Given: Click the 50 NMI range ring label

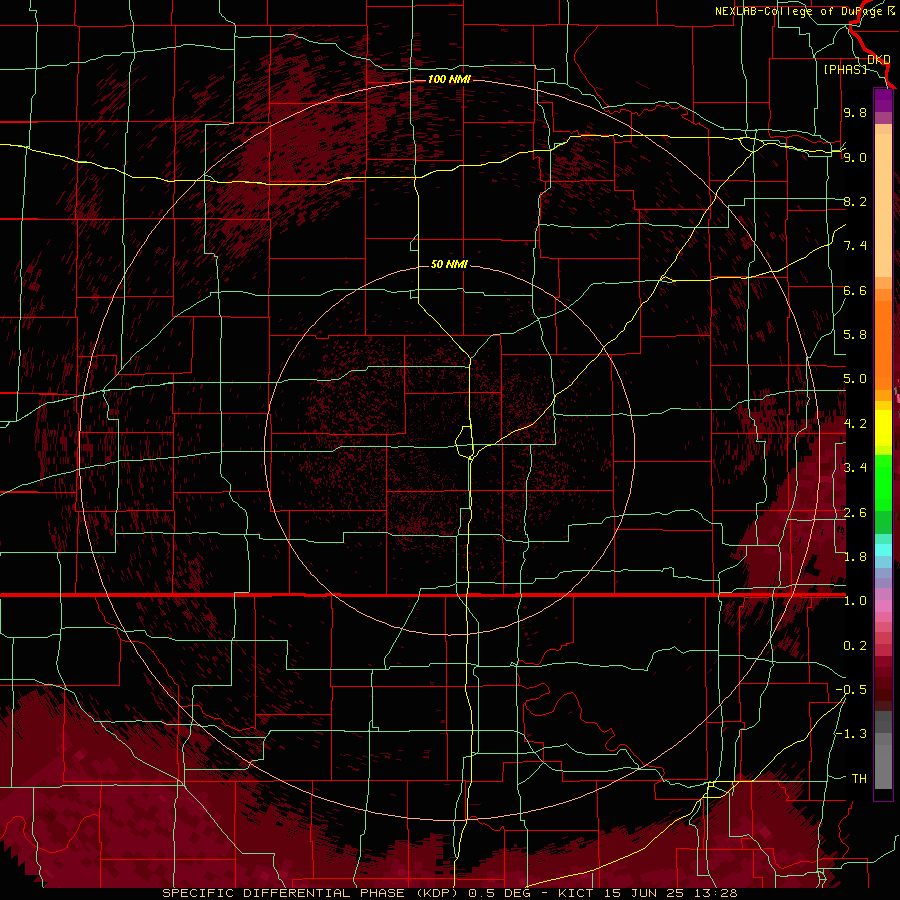Looking at the screenshot, I should click(449, 264).
